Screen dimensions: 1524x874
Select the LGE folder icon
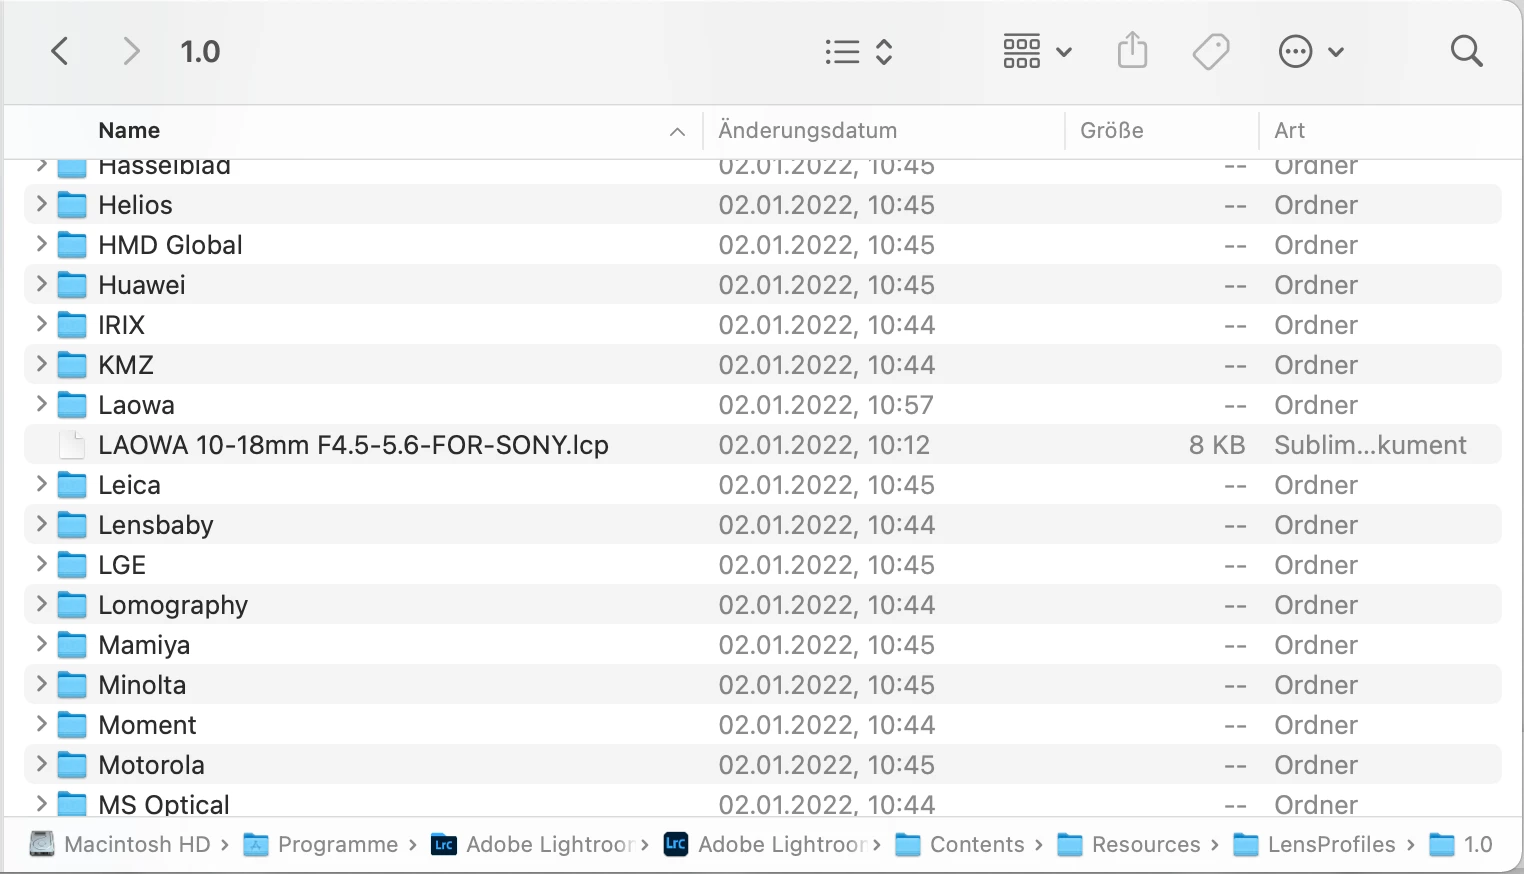click(72, 565)
